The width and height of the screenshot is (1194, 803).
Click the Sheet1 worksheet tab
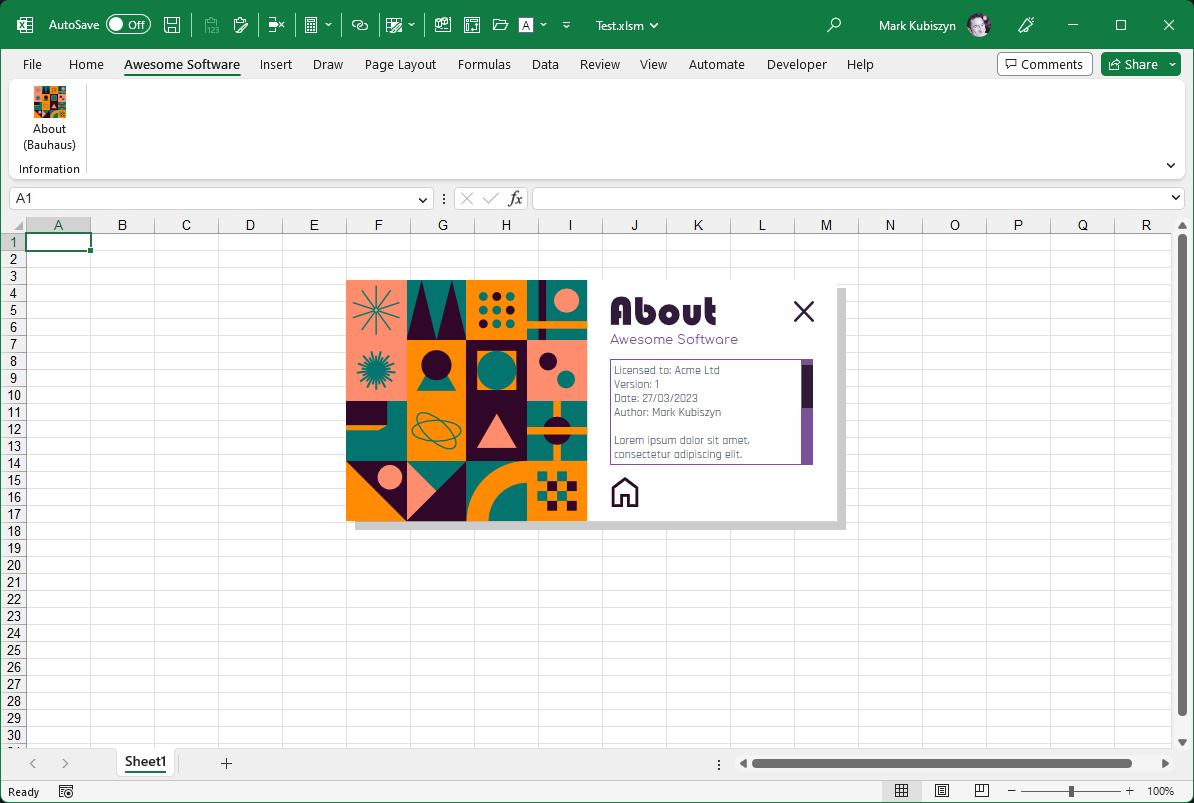pos(145,762)
